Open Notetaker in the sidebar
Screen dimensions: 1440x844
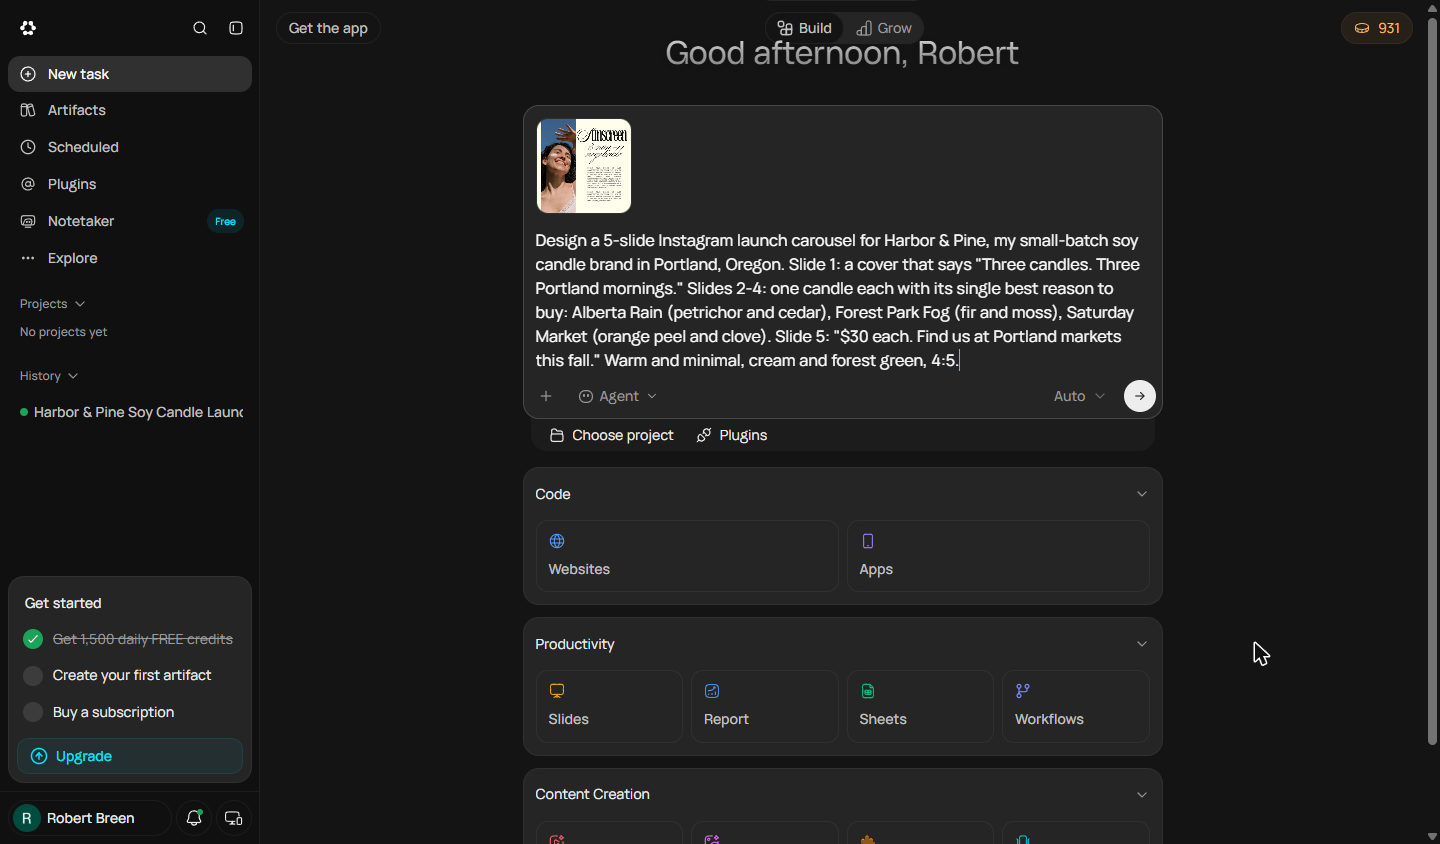click(x=130, y=221)
